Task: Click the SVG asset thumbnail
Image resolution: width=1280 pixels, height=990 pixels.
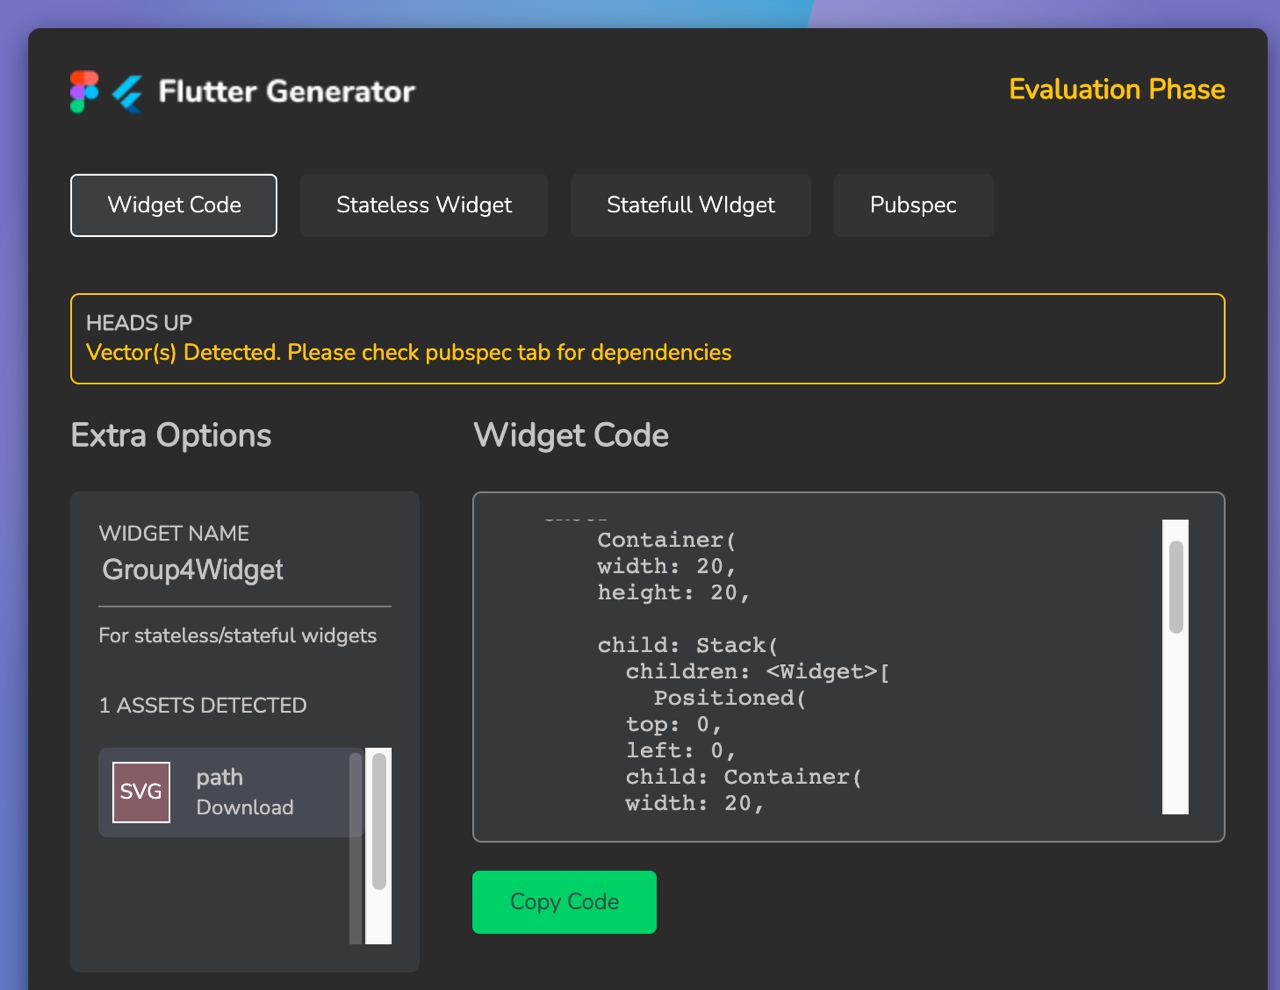Action: (141, 792)
